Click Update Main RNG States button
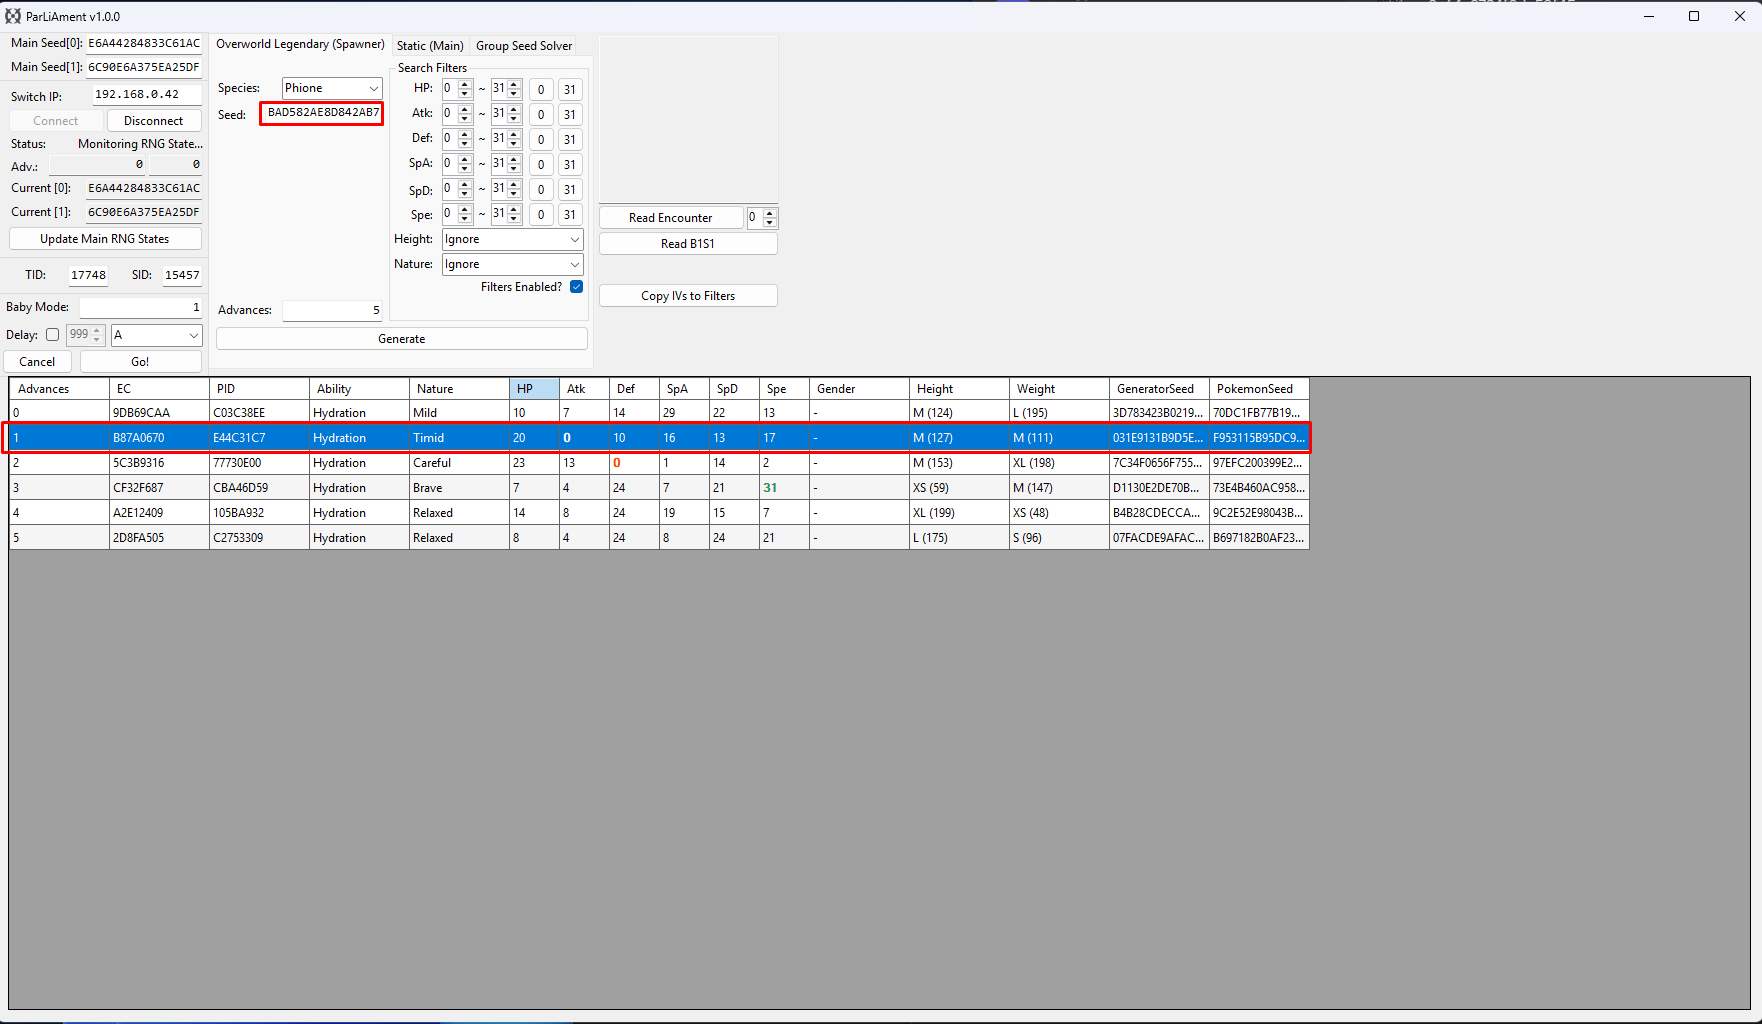The height and width of the screenshot is (1024, 1762). (x=105, y=239)
